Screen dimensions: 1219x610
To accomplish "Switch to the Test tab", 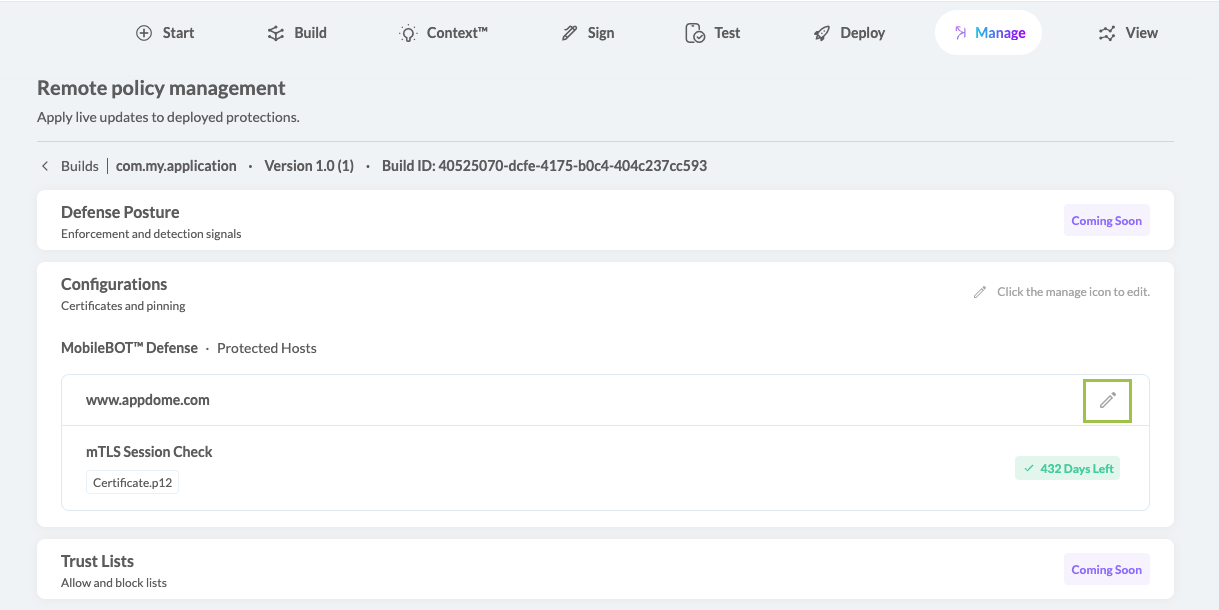I will click(x=713, y=33).
